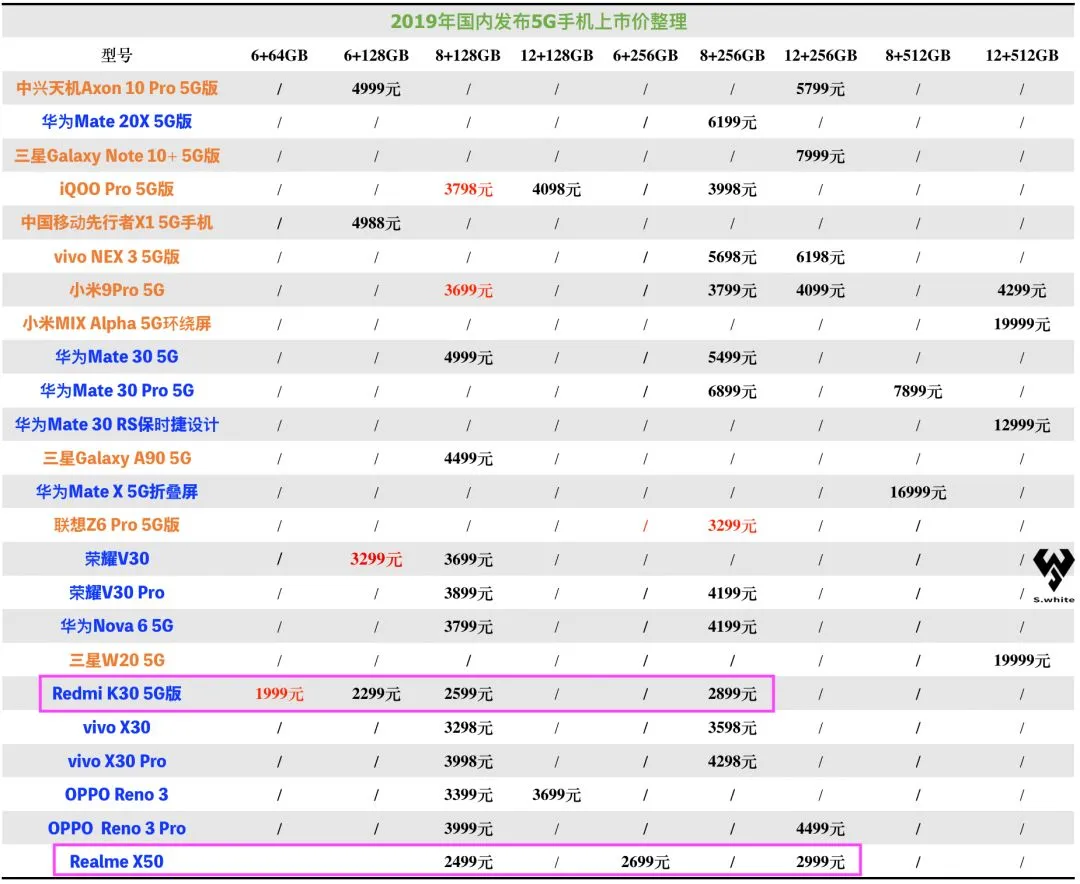Screen dimensions: 1080x884
Task: Select the 12+256GB column header
Action: click(820, 55)
